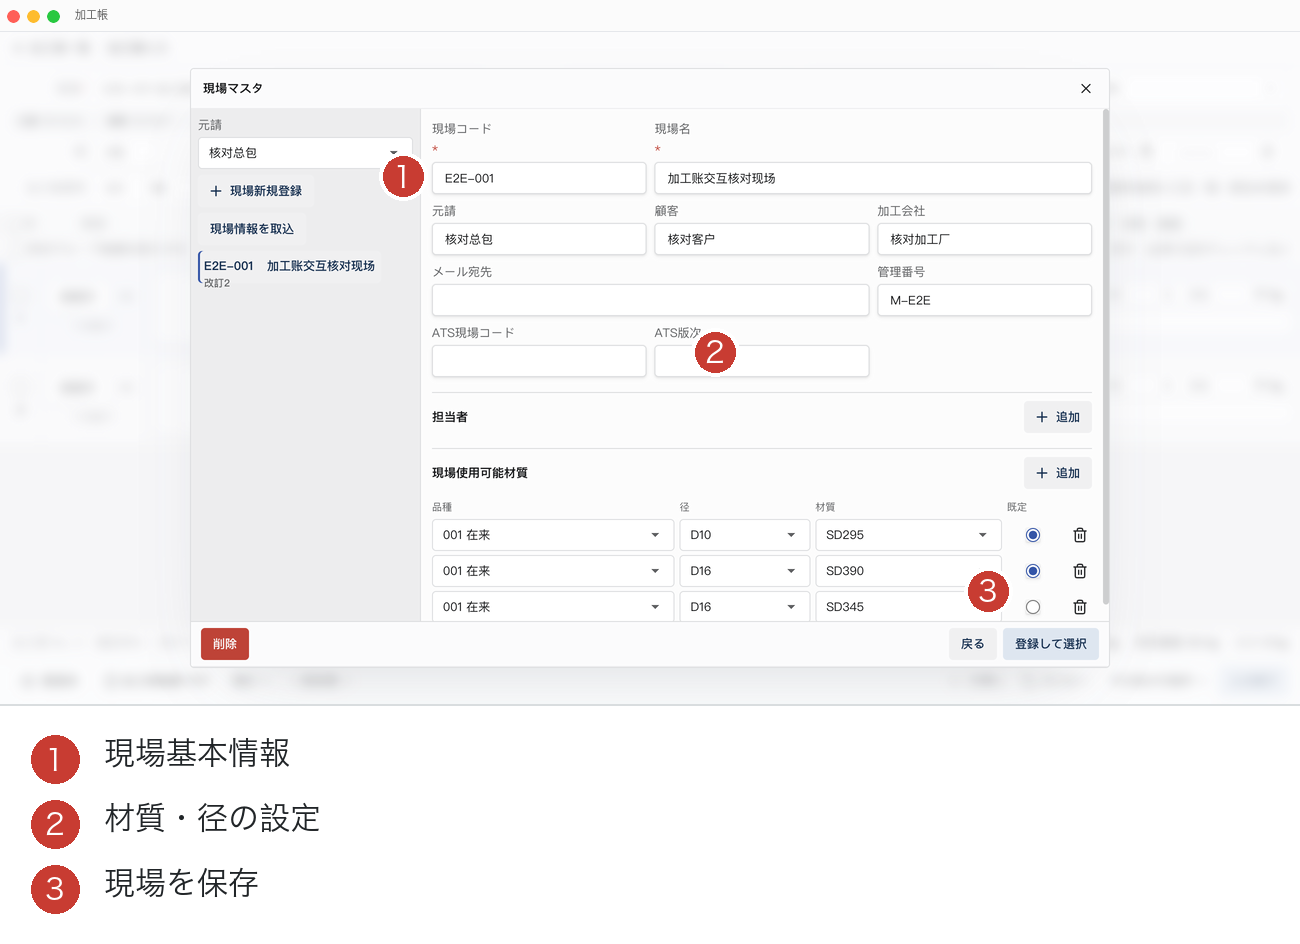Open 品種 dropdown in the SD345 row
This screenshot has height=944, width=1300.
[x=552, y=607]
